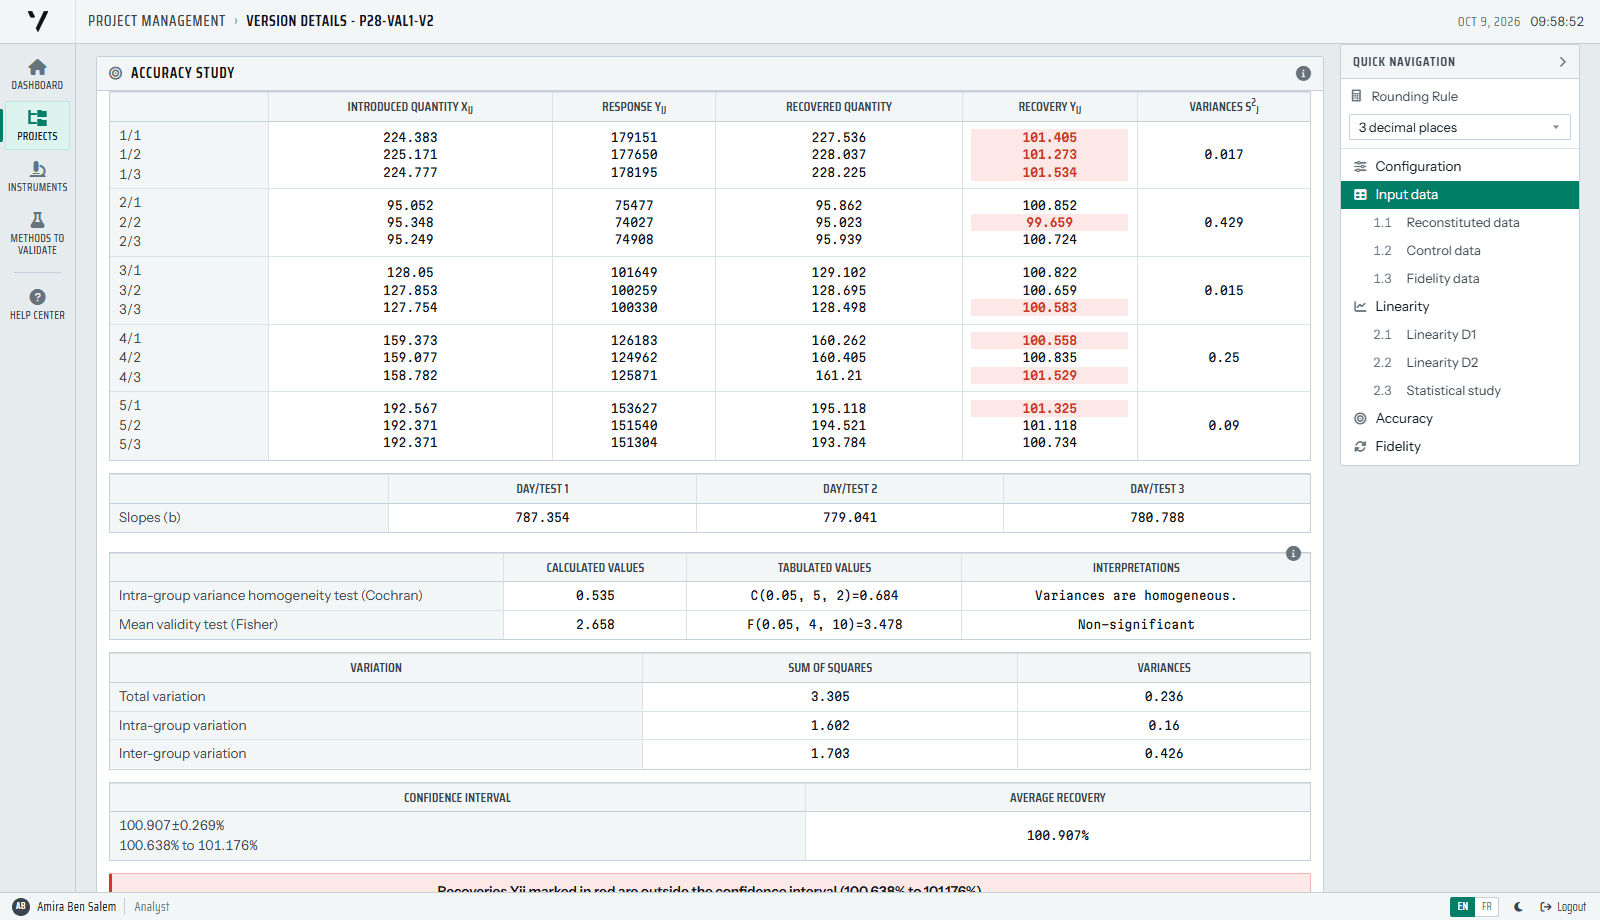The image size is (1600, 920).
Task: Log out of the application
Action: [1563, 907]
